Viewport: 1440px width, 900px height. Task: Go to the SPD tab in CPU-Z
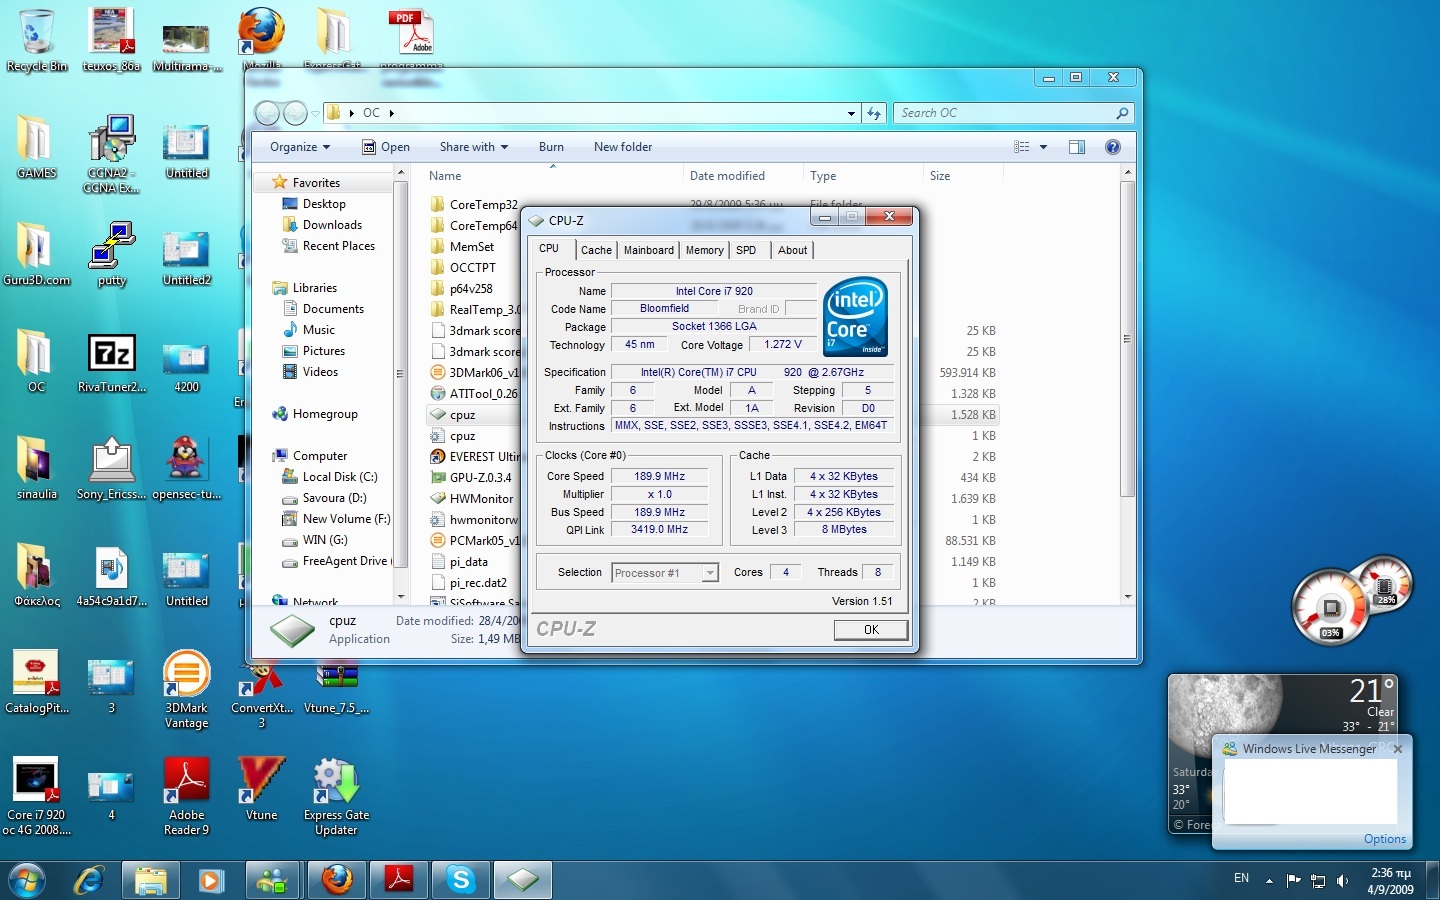point(746,250)
